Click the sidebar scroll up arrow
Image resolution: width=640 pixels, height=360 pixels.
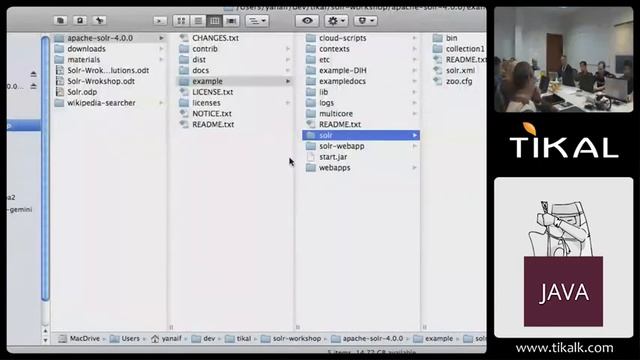(x=45, y=331)
